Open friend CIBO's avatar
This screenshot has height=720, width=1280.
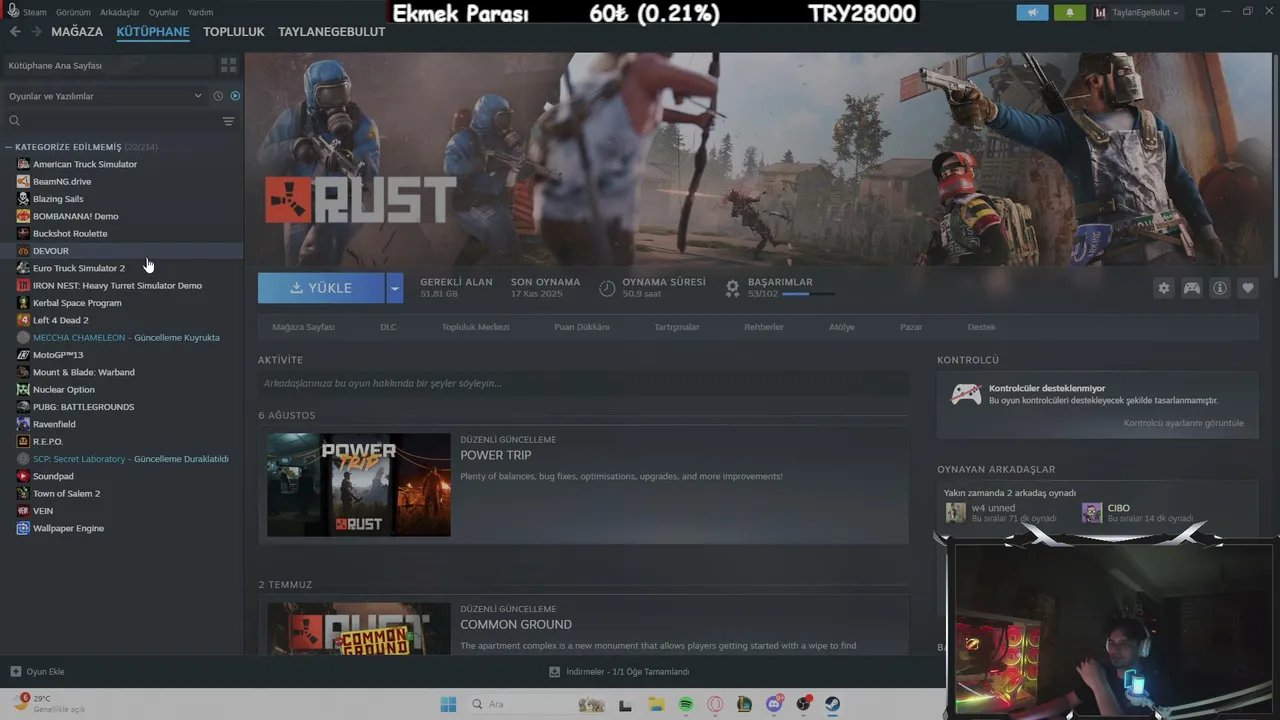(1092, 513)
